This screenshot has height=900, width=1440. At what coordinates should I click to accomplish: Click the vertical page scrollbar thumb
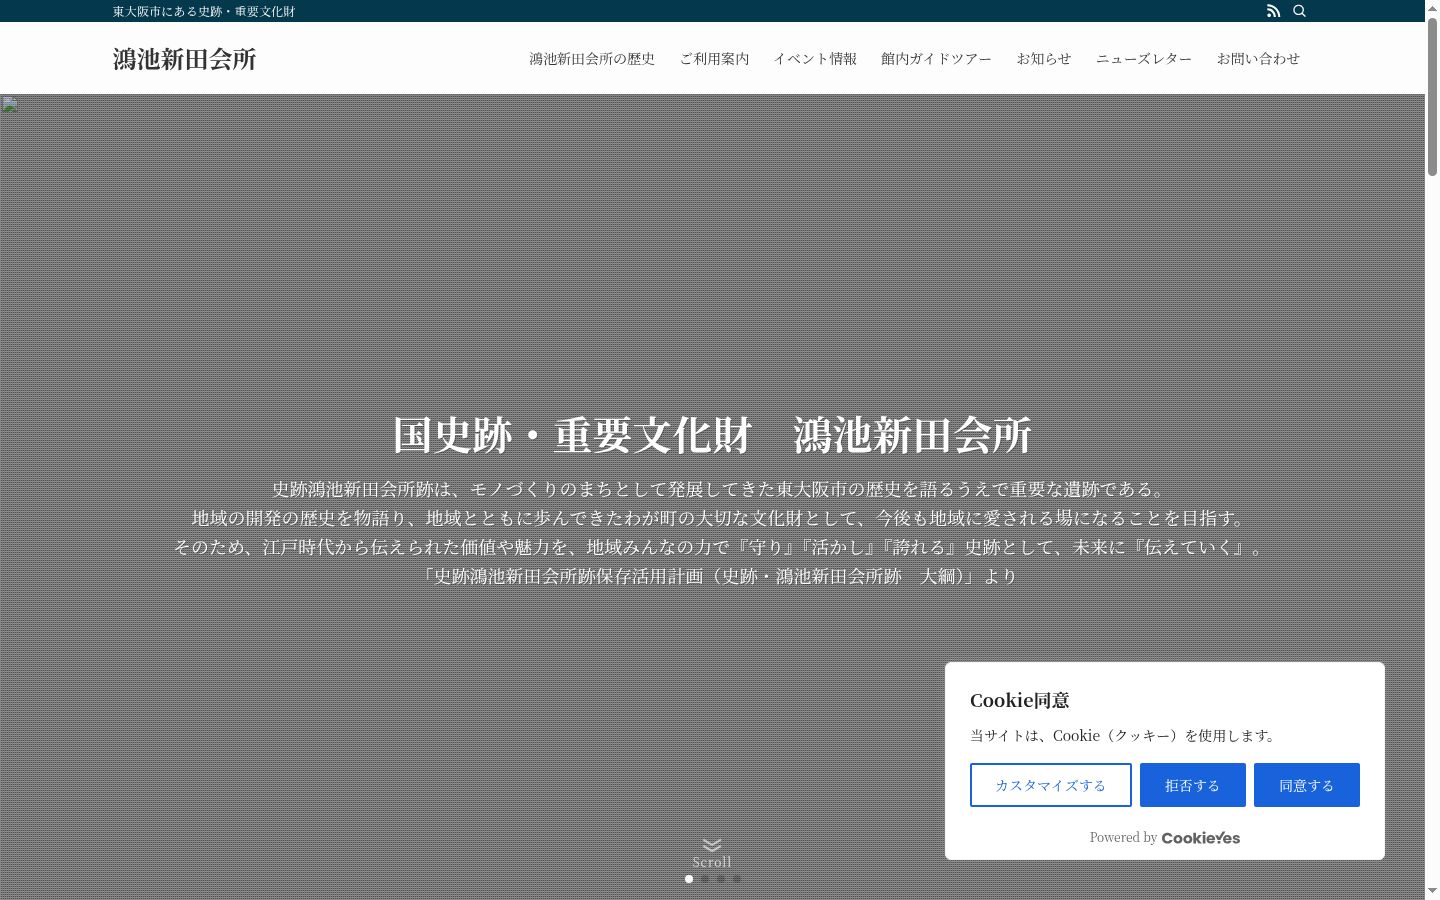pos(1432,97)
